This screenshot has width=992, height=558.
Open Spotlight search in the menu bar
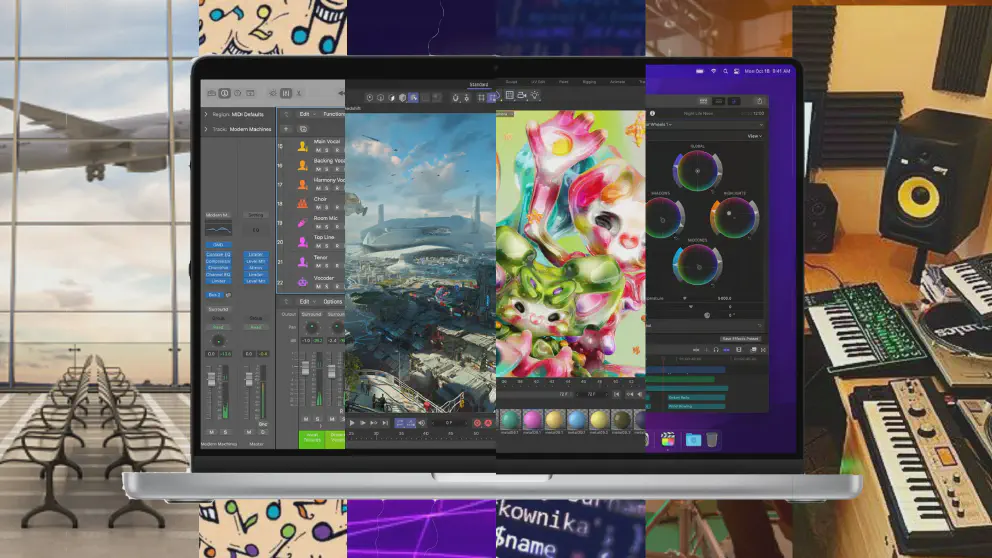pos(725,71)
